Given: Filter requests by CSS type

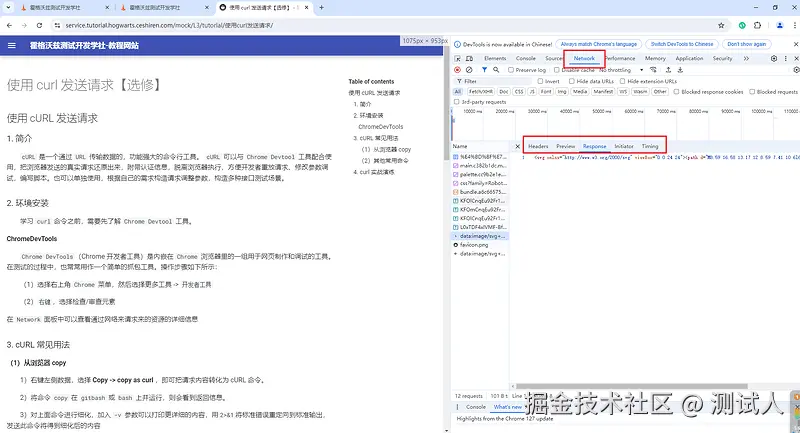Looking at the screenshot, I should [519, 92].
